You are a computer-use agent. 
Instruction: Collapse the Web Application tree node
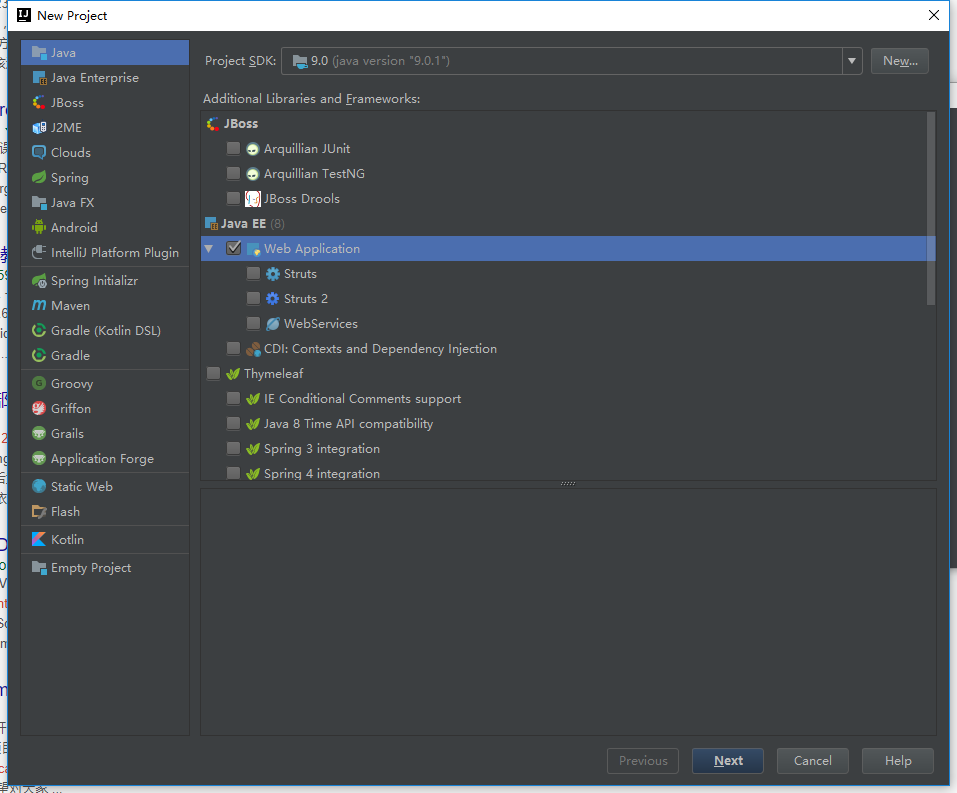click(209, 249)
